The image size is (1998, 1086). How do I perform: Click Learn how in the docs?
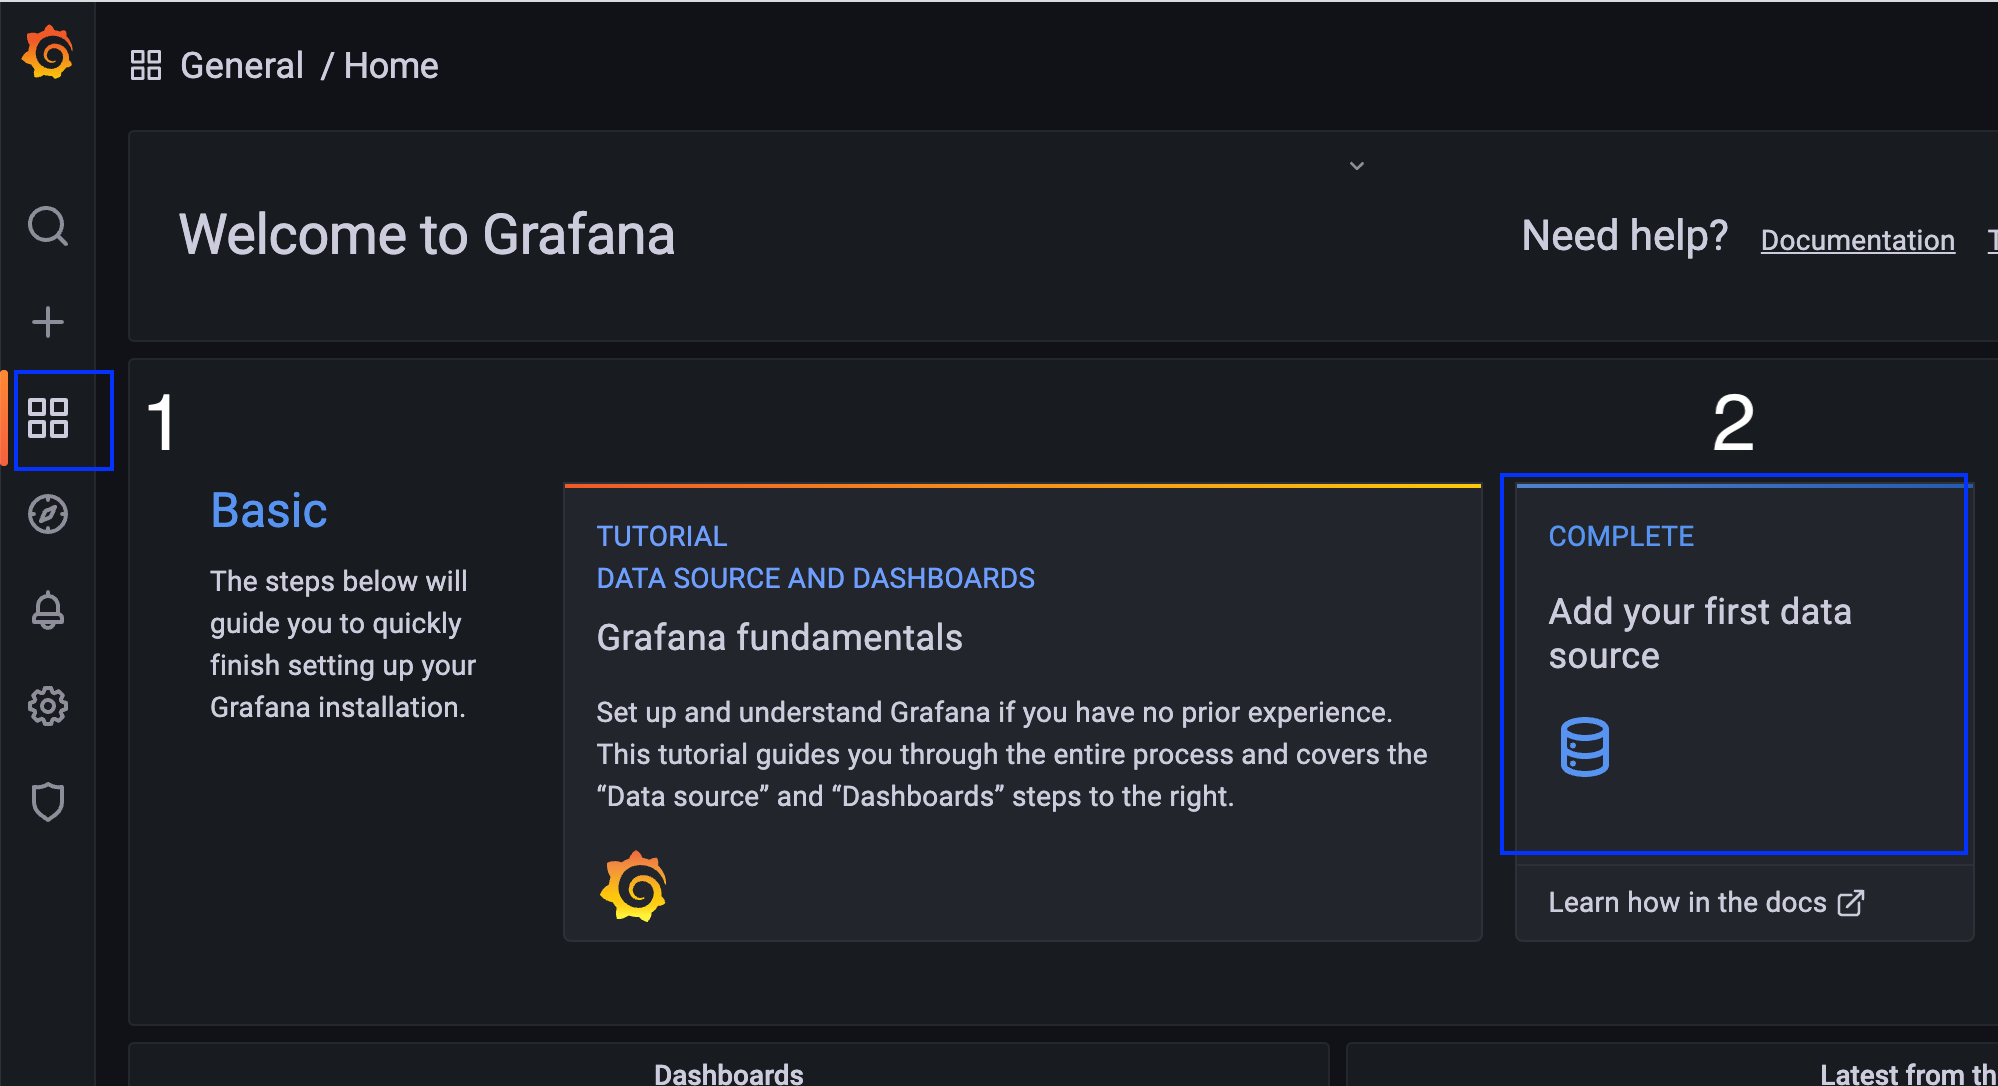tap(1687, 903)
